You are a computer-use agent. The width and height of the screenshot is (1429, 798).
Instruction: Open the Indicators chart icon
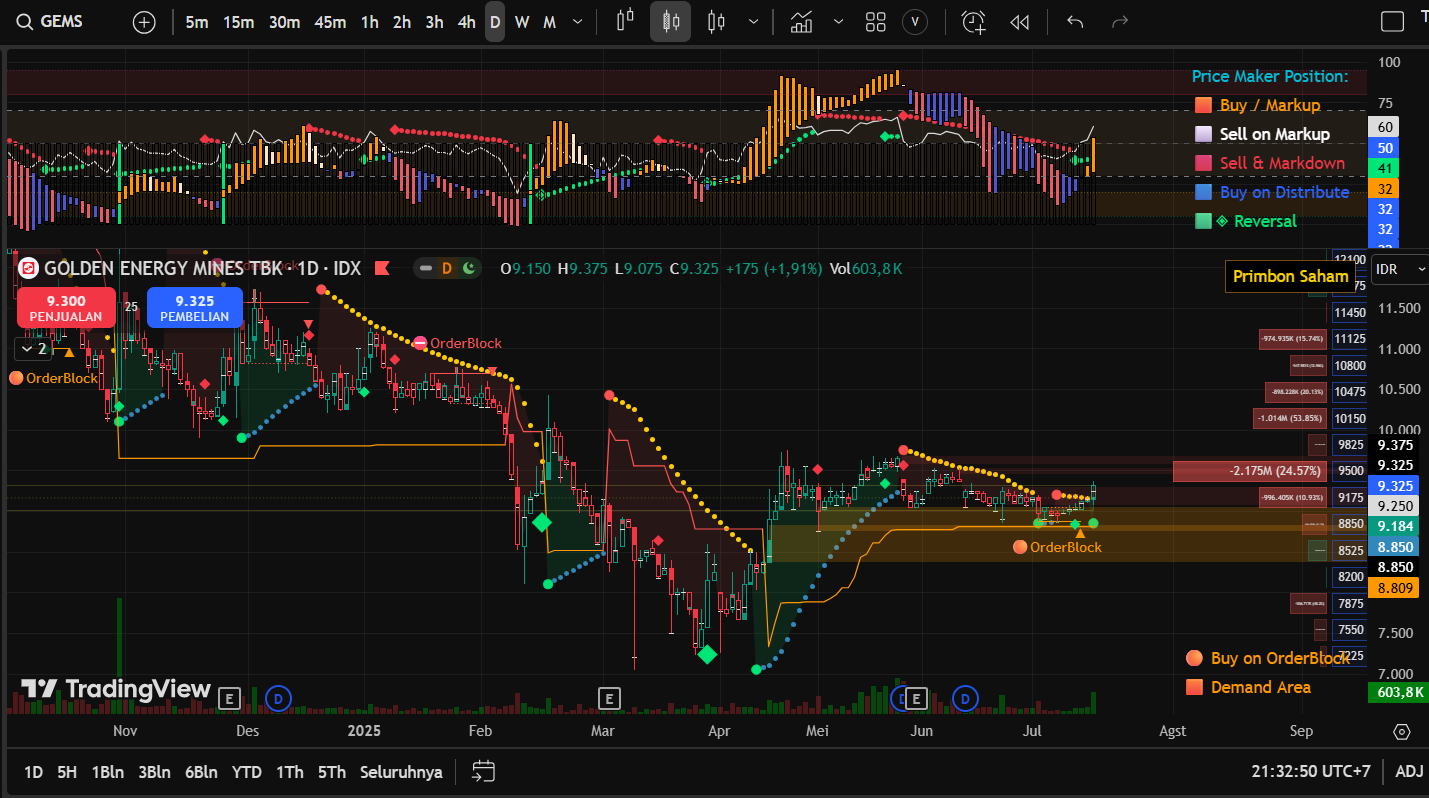coord(801,22)
